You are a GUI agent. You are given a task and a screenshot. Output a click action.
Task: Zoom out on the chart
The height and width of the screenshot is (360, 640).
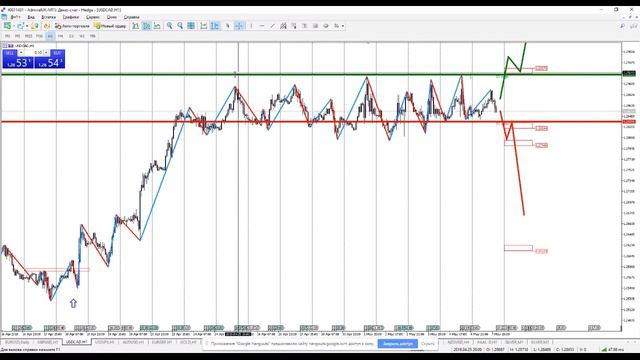click(180, 26)
